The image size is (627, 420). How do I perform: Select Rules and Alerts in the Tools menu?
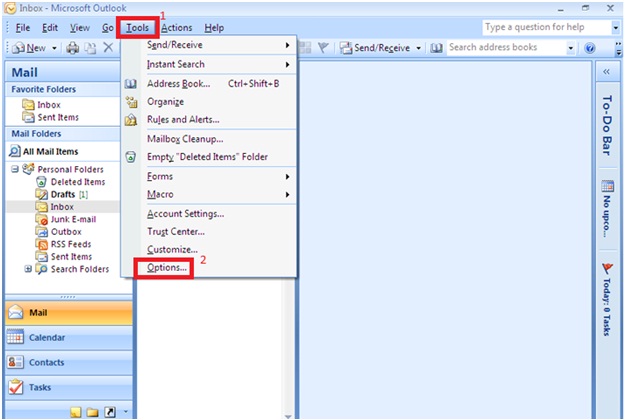pyautogui.click(x=182, y=119)
